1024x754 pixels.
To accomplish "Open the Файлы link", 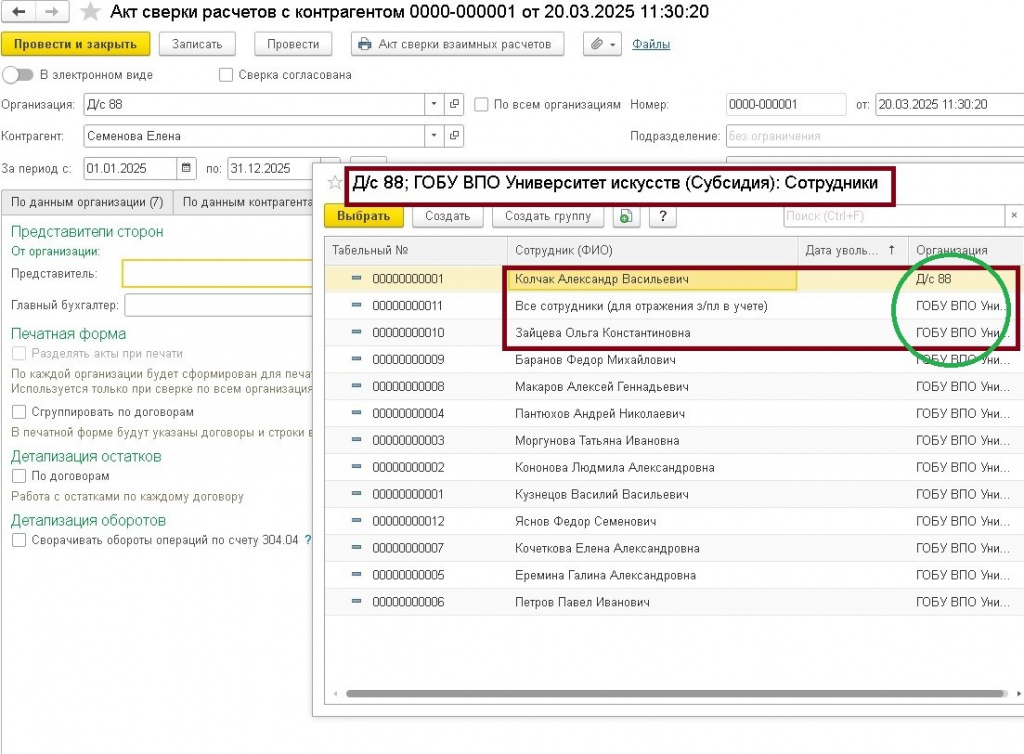I will pos(650,44).
